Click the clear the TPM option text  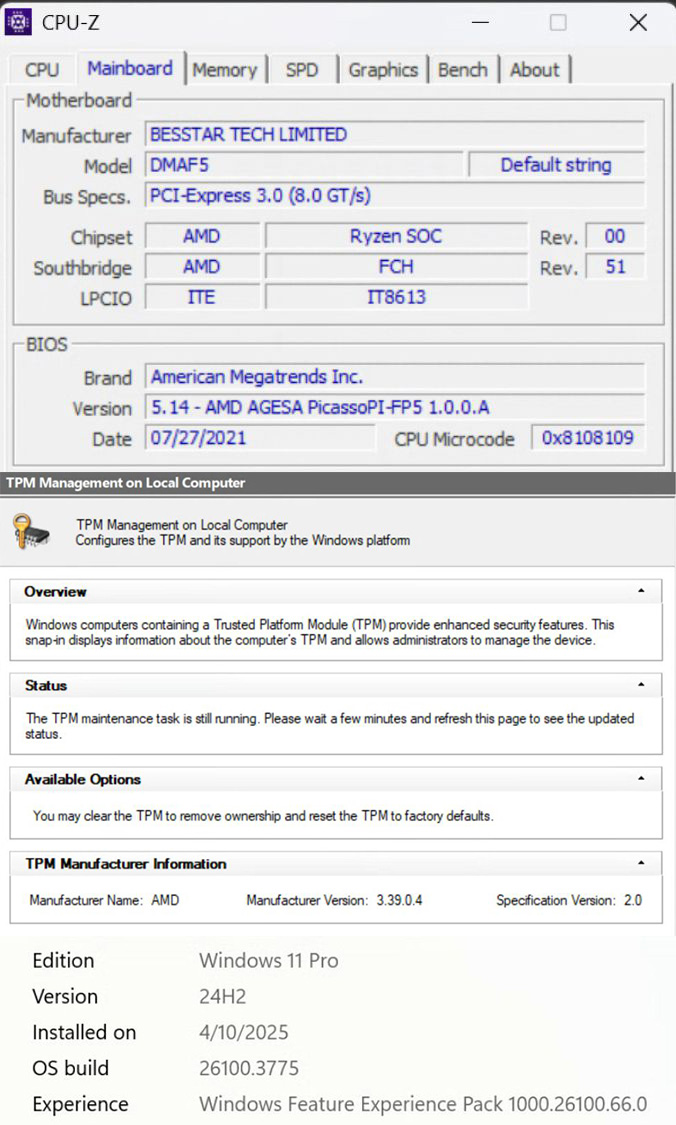click(263, 816)
